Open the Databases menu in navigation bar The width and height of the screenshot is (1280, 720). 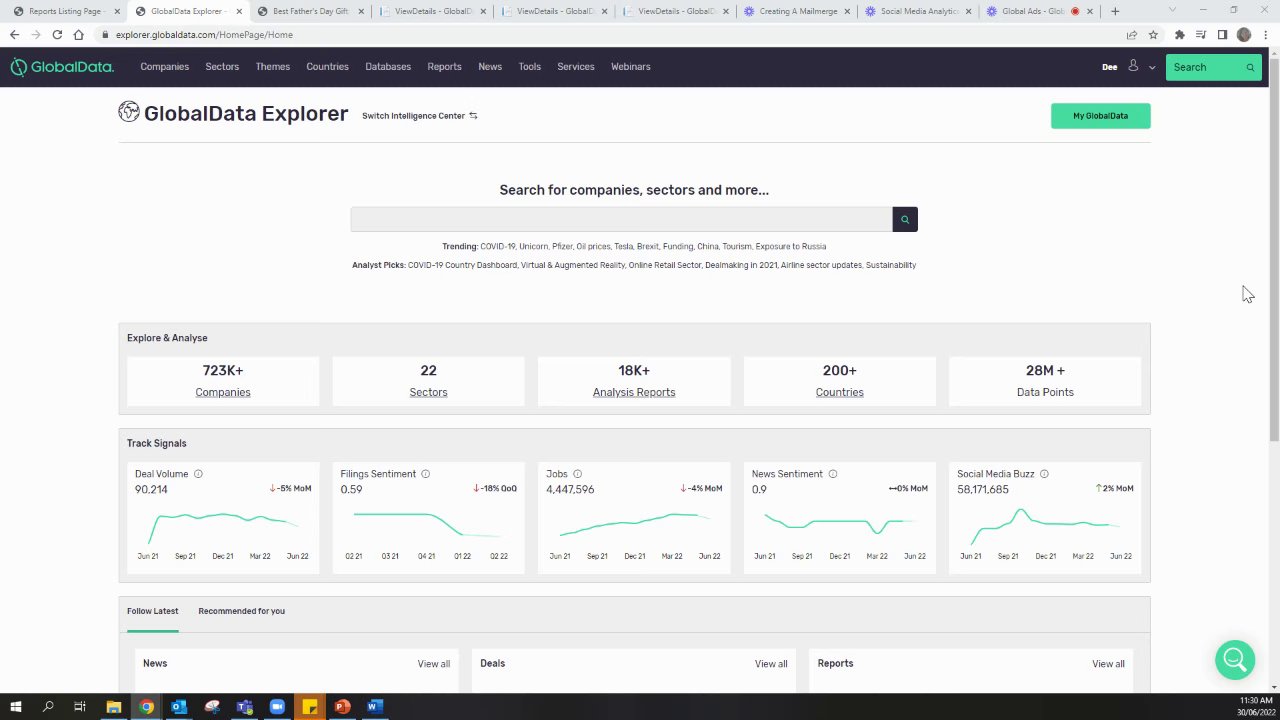[388, 67]
